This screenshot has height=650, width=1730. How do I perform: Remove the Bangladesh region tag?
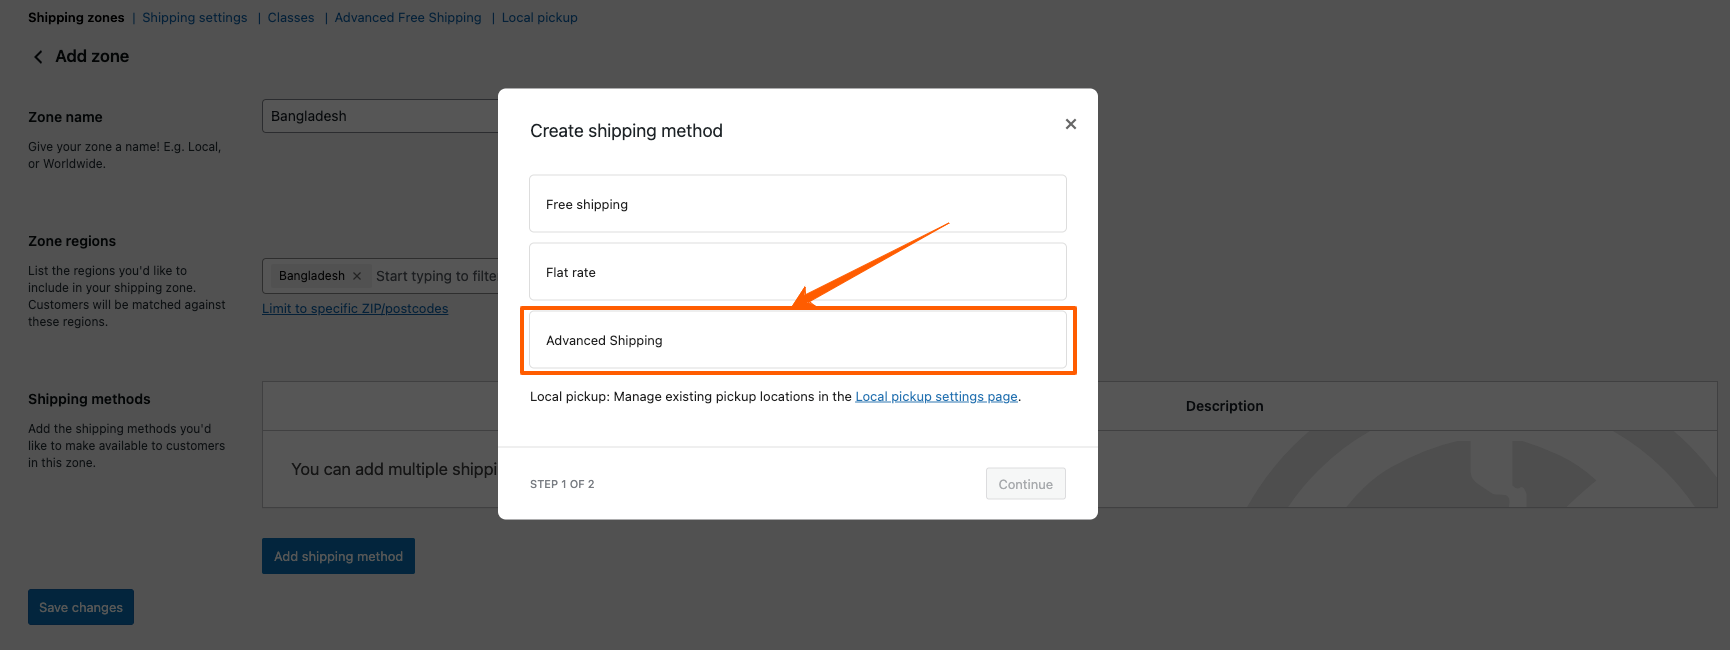coord(357,276)
